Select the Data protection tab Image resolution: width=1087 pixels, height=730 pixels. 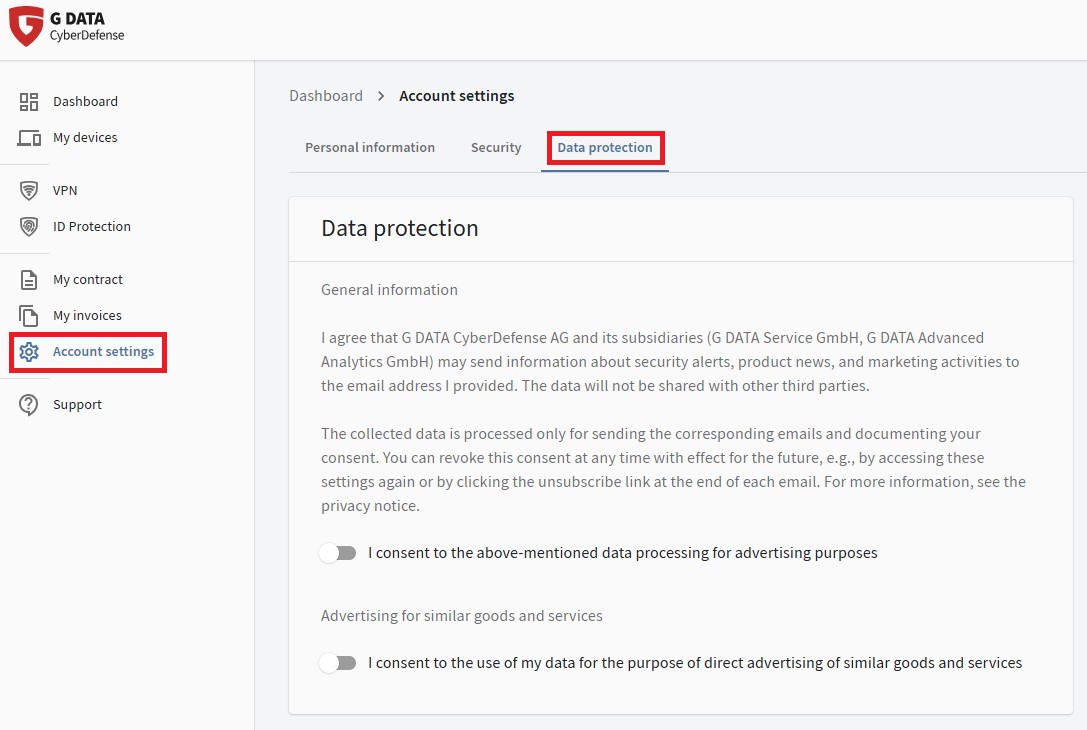coord(605,148)
